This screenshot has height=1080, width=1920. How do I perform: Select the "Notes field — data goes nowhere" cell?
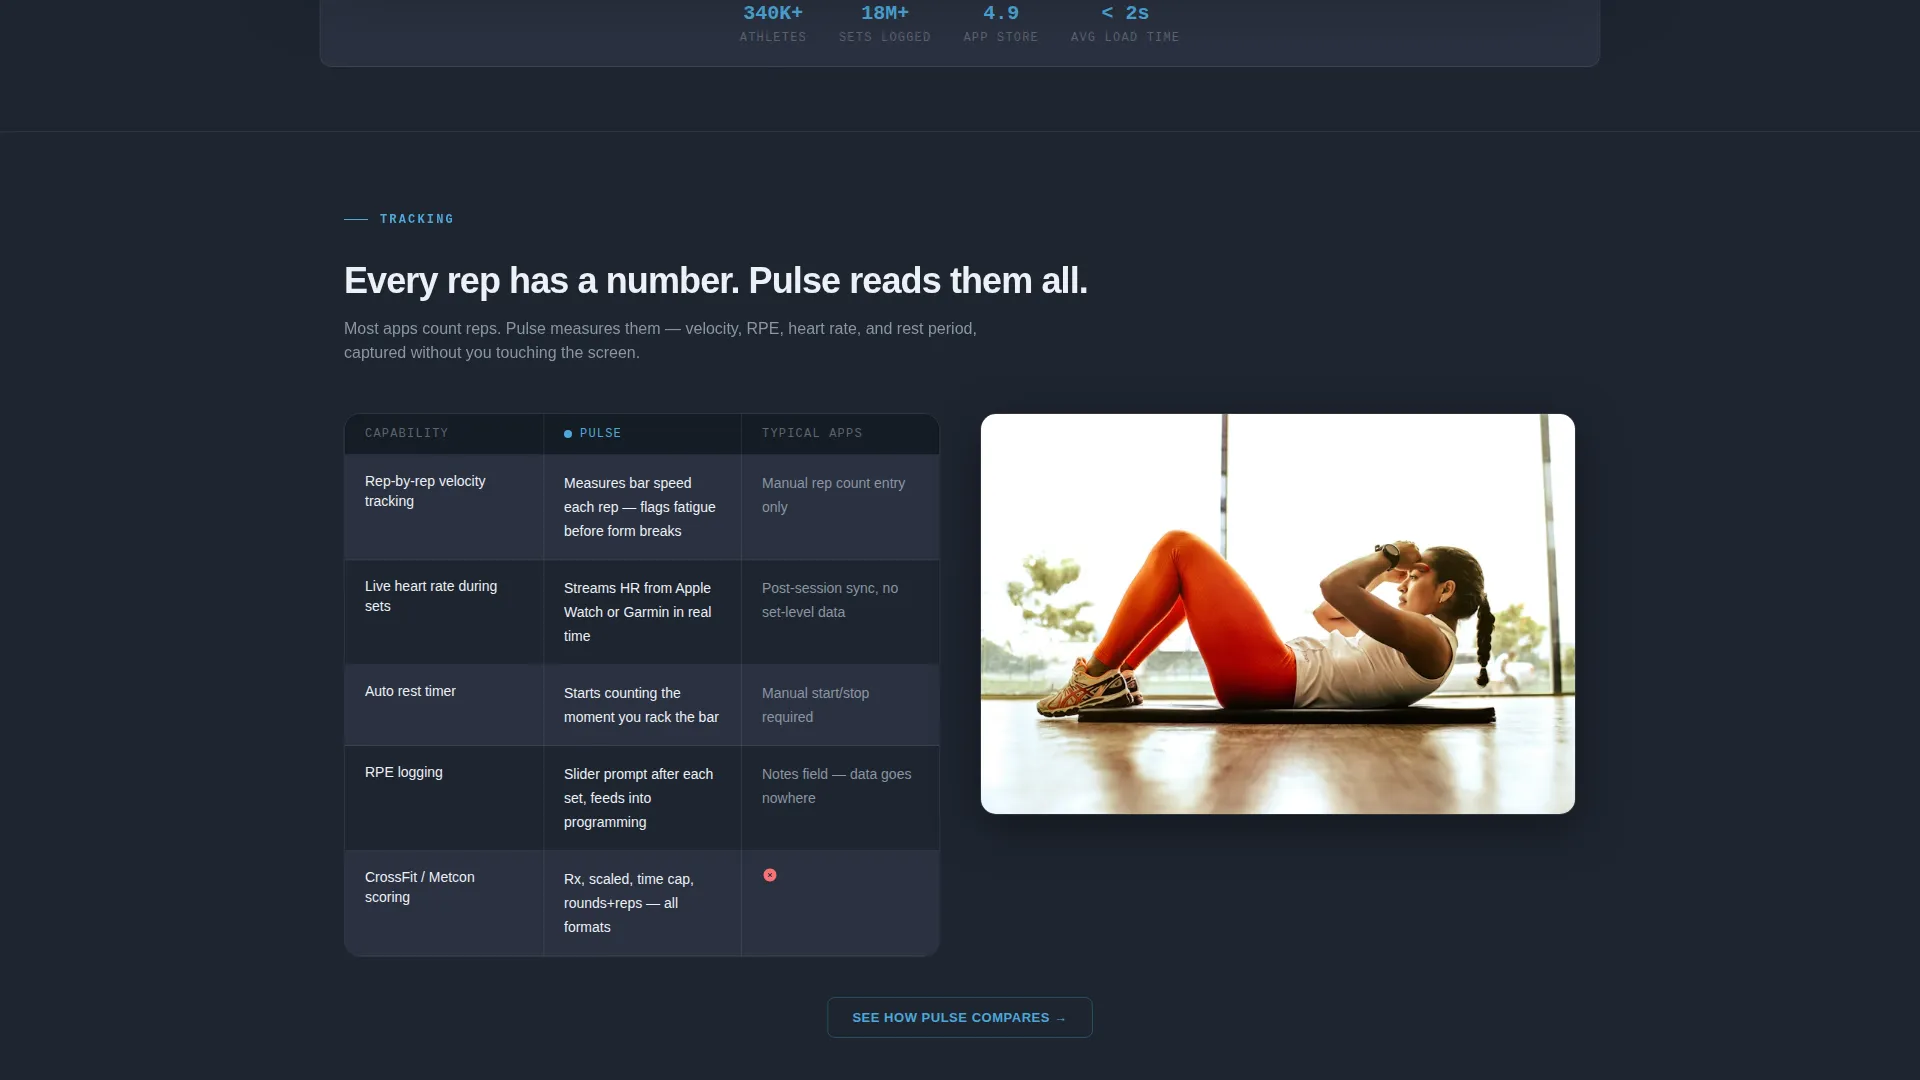[840, 798]
